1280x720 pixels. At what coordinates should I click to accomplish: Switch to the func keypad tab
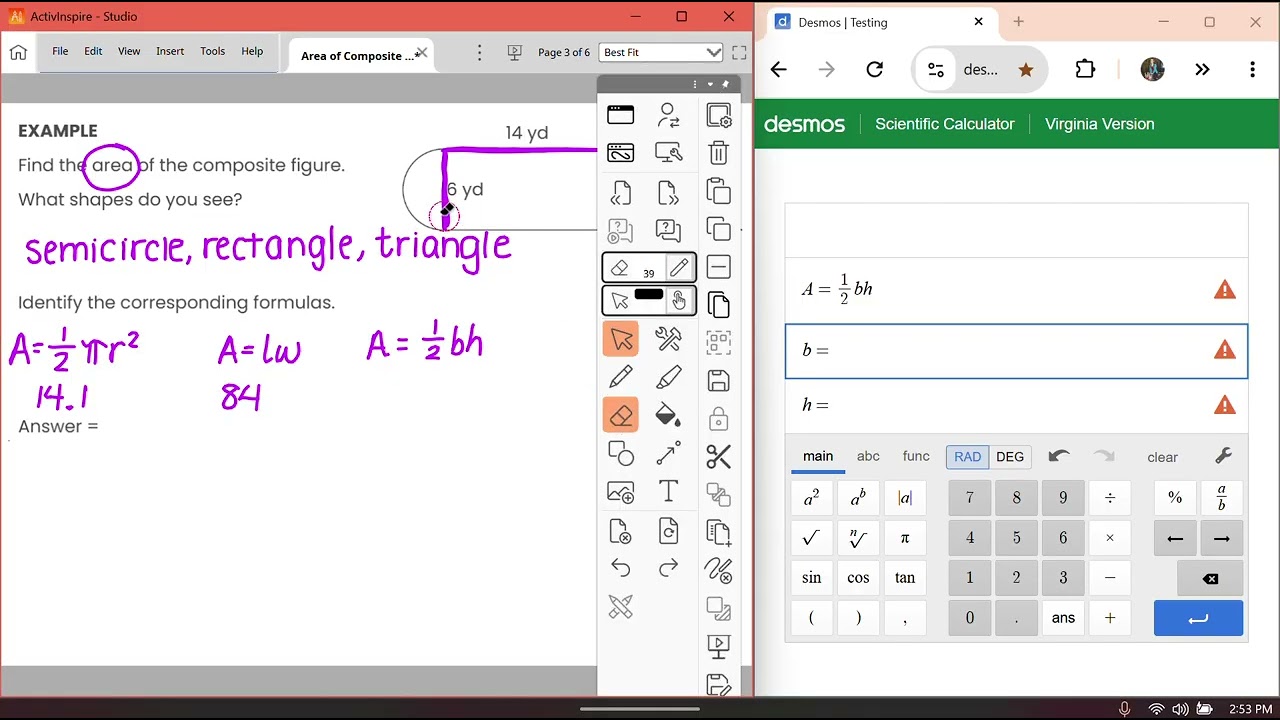pyautogui.click(x=916, y=456)
